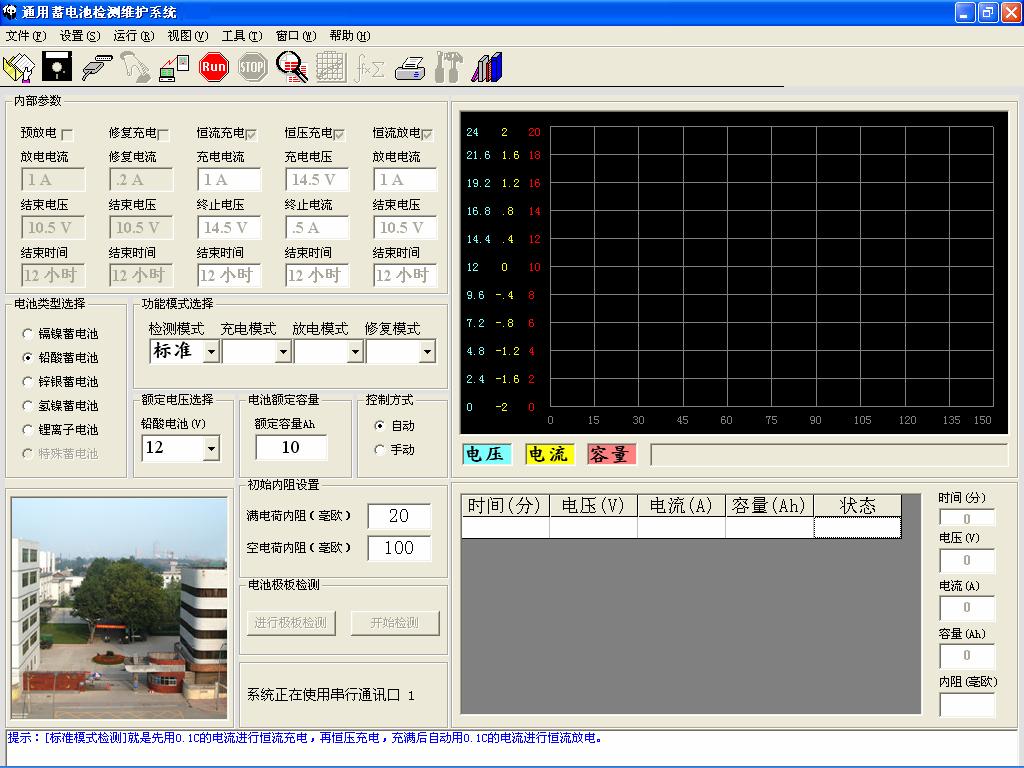Image resolution: width=1024 pixels, height=768 pixels.
Task: Open the 工具(T) menu
Action: pos(241,36)
